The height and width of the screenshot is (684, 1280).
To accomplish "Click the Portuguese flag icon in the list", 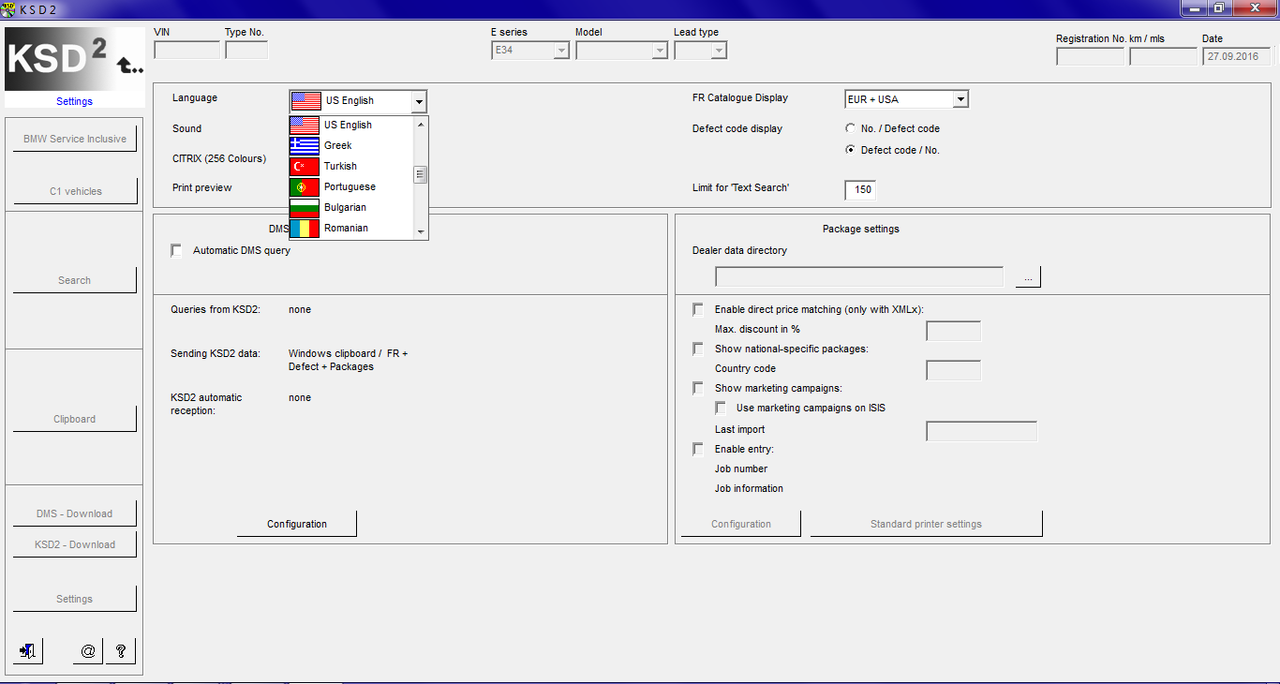I will tap(305, 187).
